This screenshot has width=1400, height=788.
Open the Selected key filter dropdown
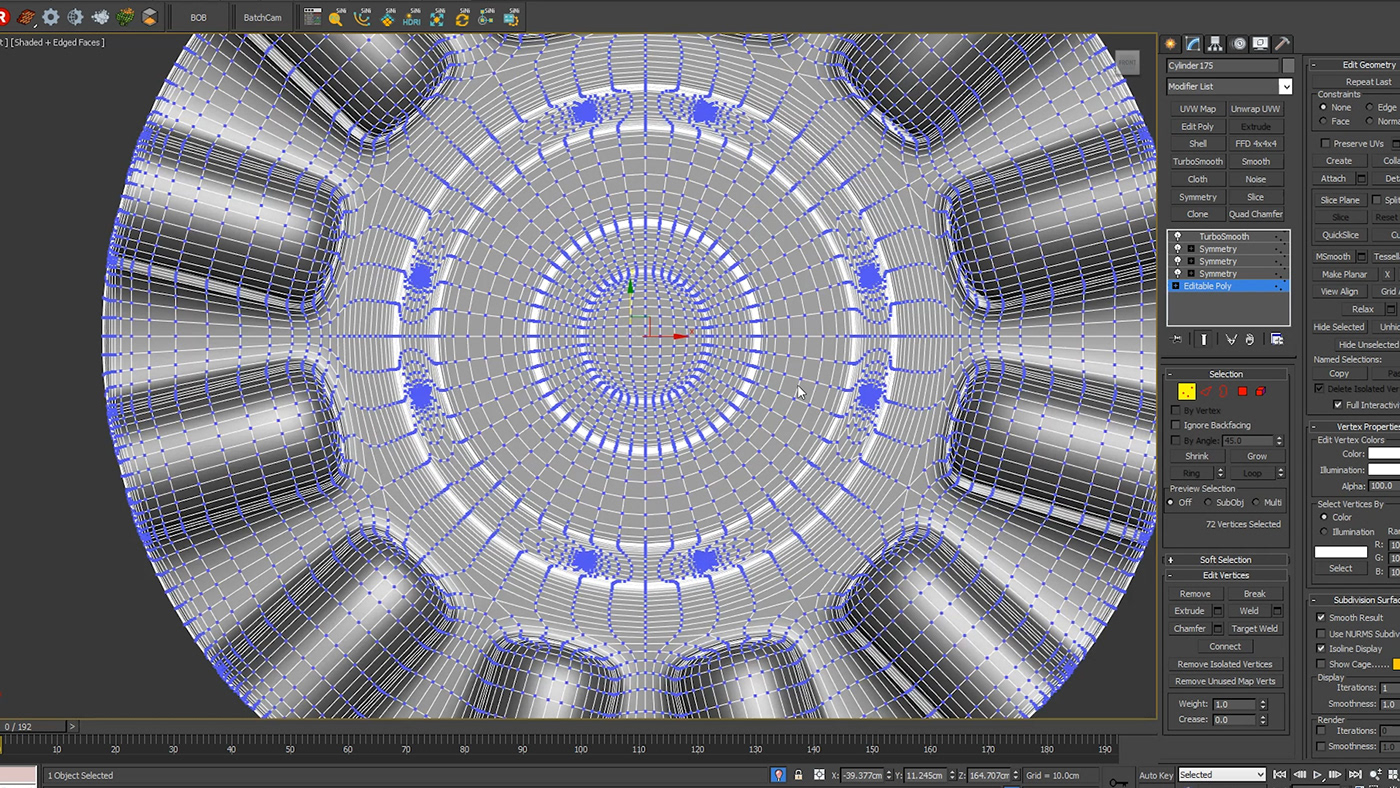(1222, 775)
